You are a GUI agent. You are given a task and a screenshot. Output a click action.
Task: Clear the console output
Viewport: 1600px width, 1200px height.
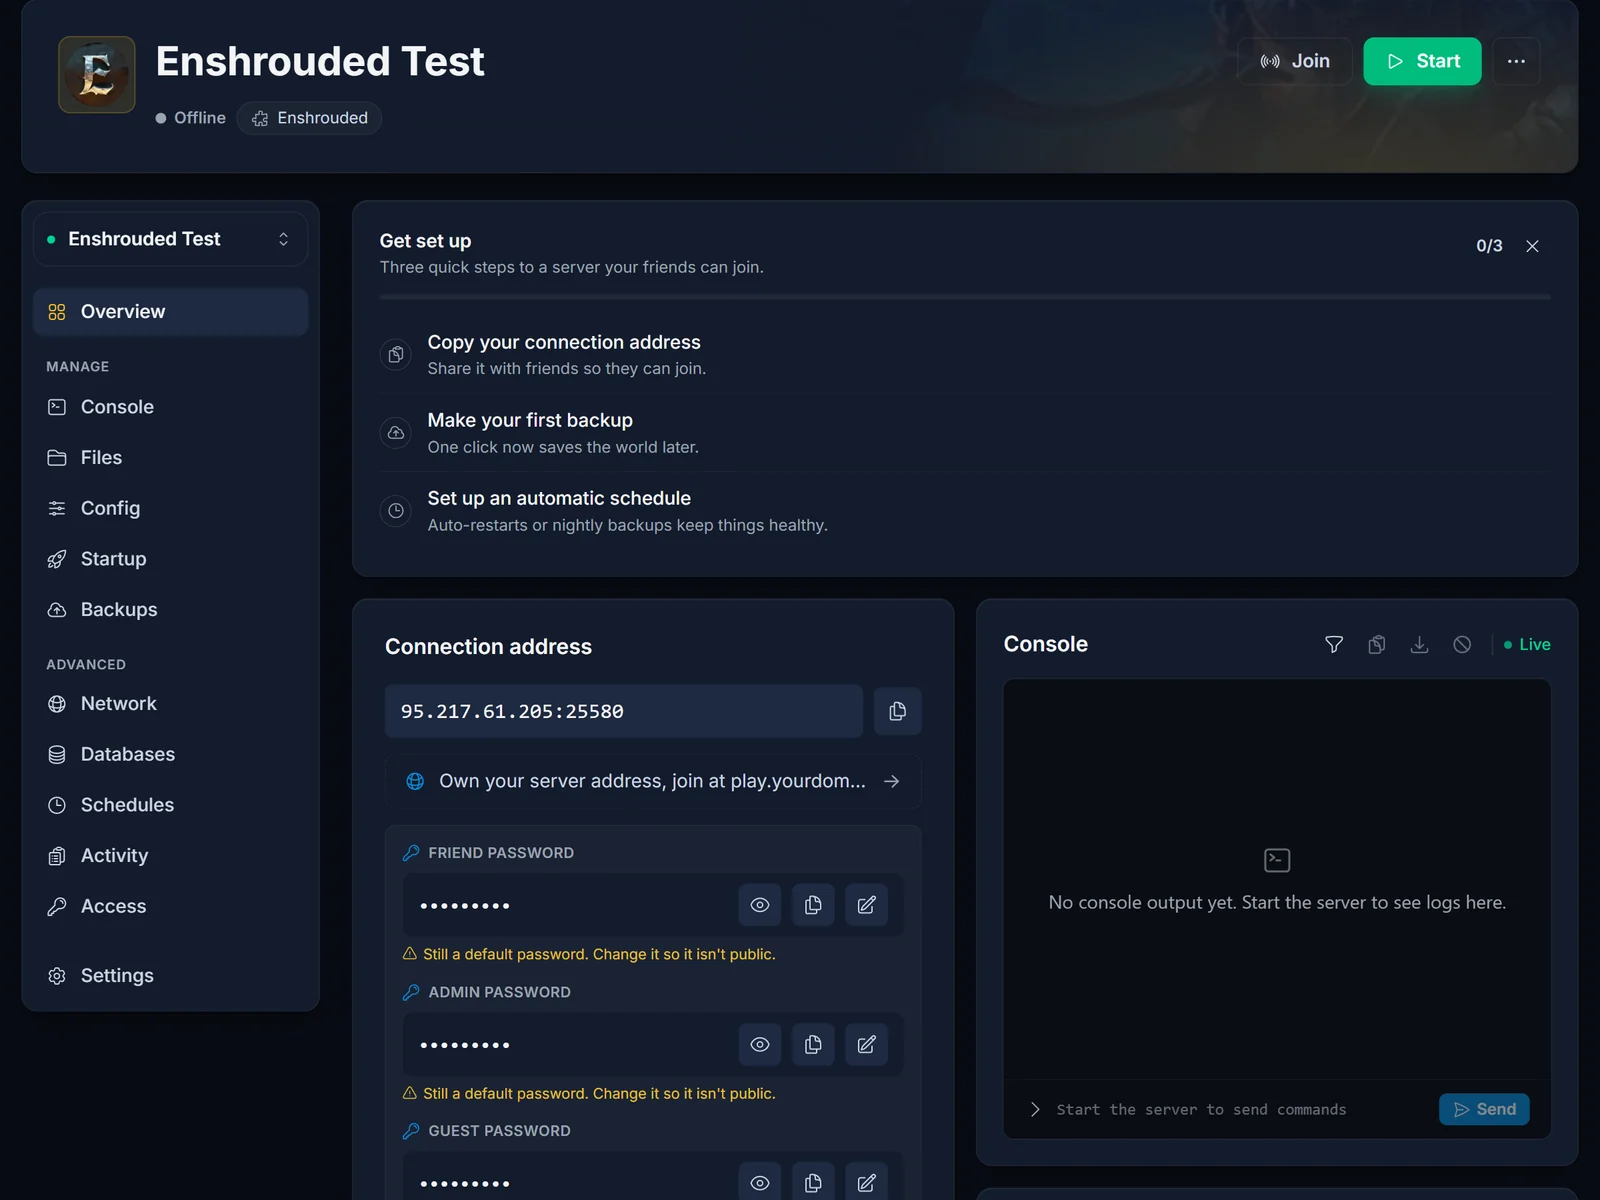[x=1462, y=645]
